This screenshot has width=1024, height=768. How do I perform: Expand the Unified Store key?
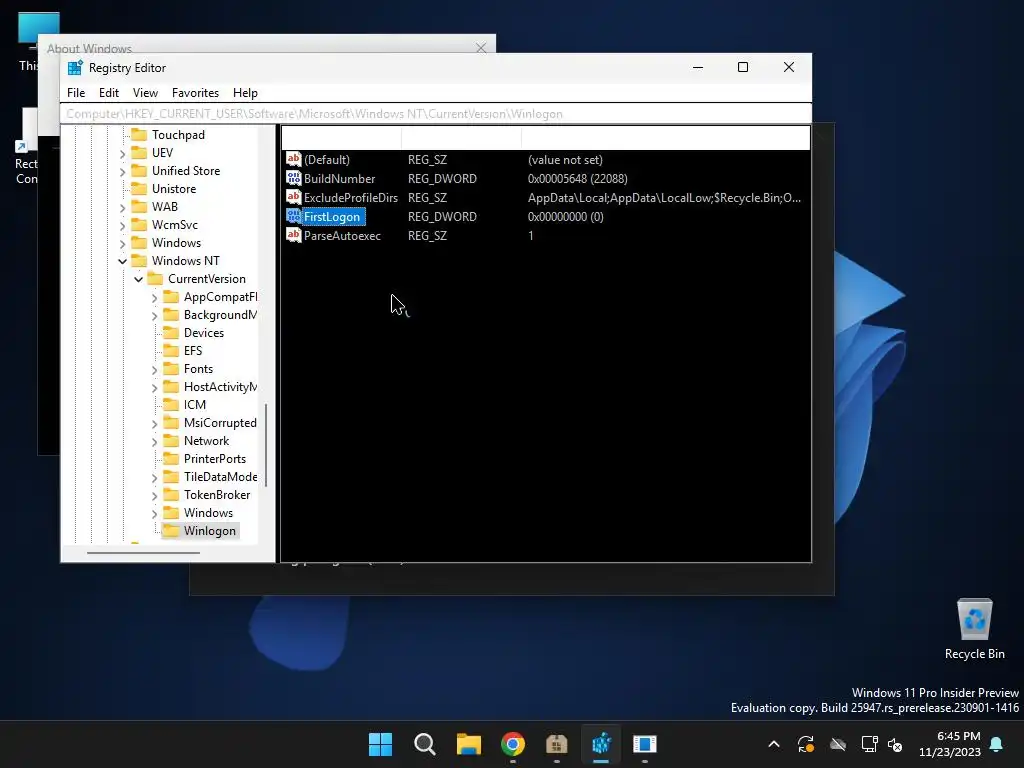(122, 171)
